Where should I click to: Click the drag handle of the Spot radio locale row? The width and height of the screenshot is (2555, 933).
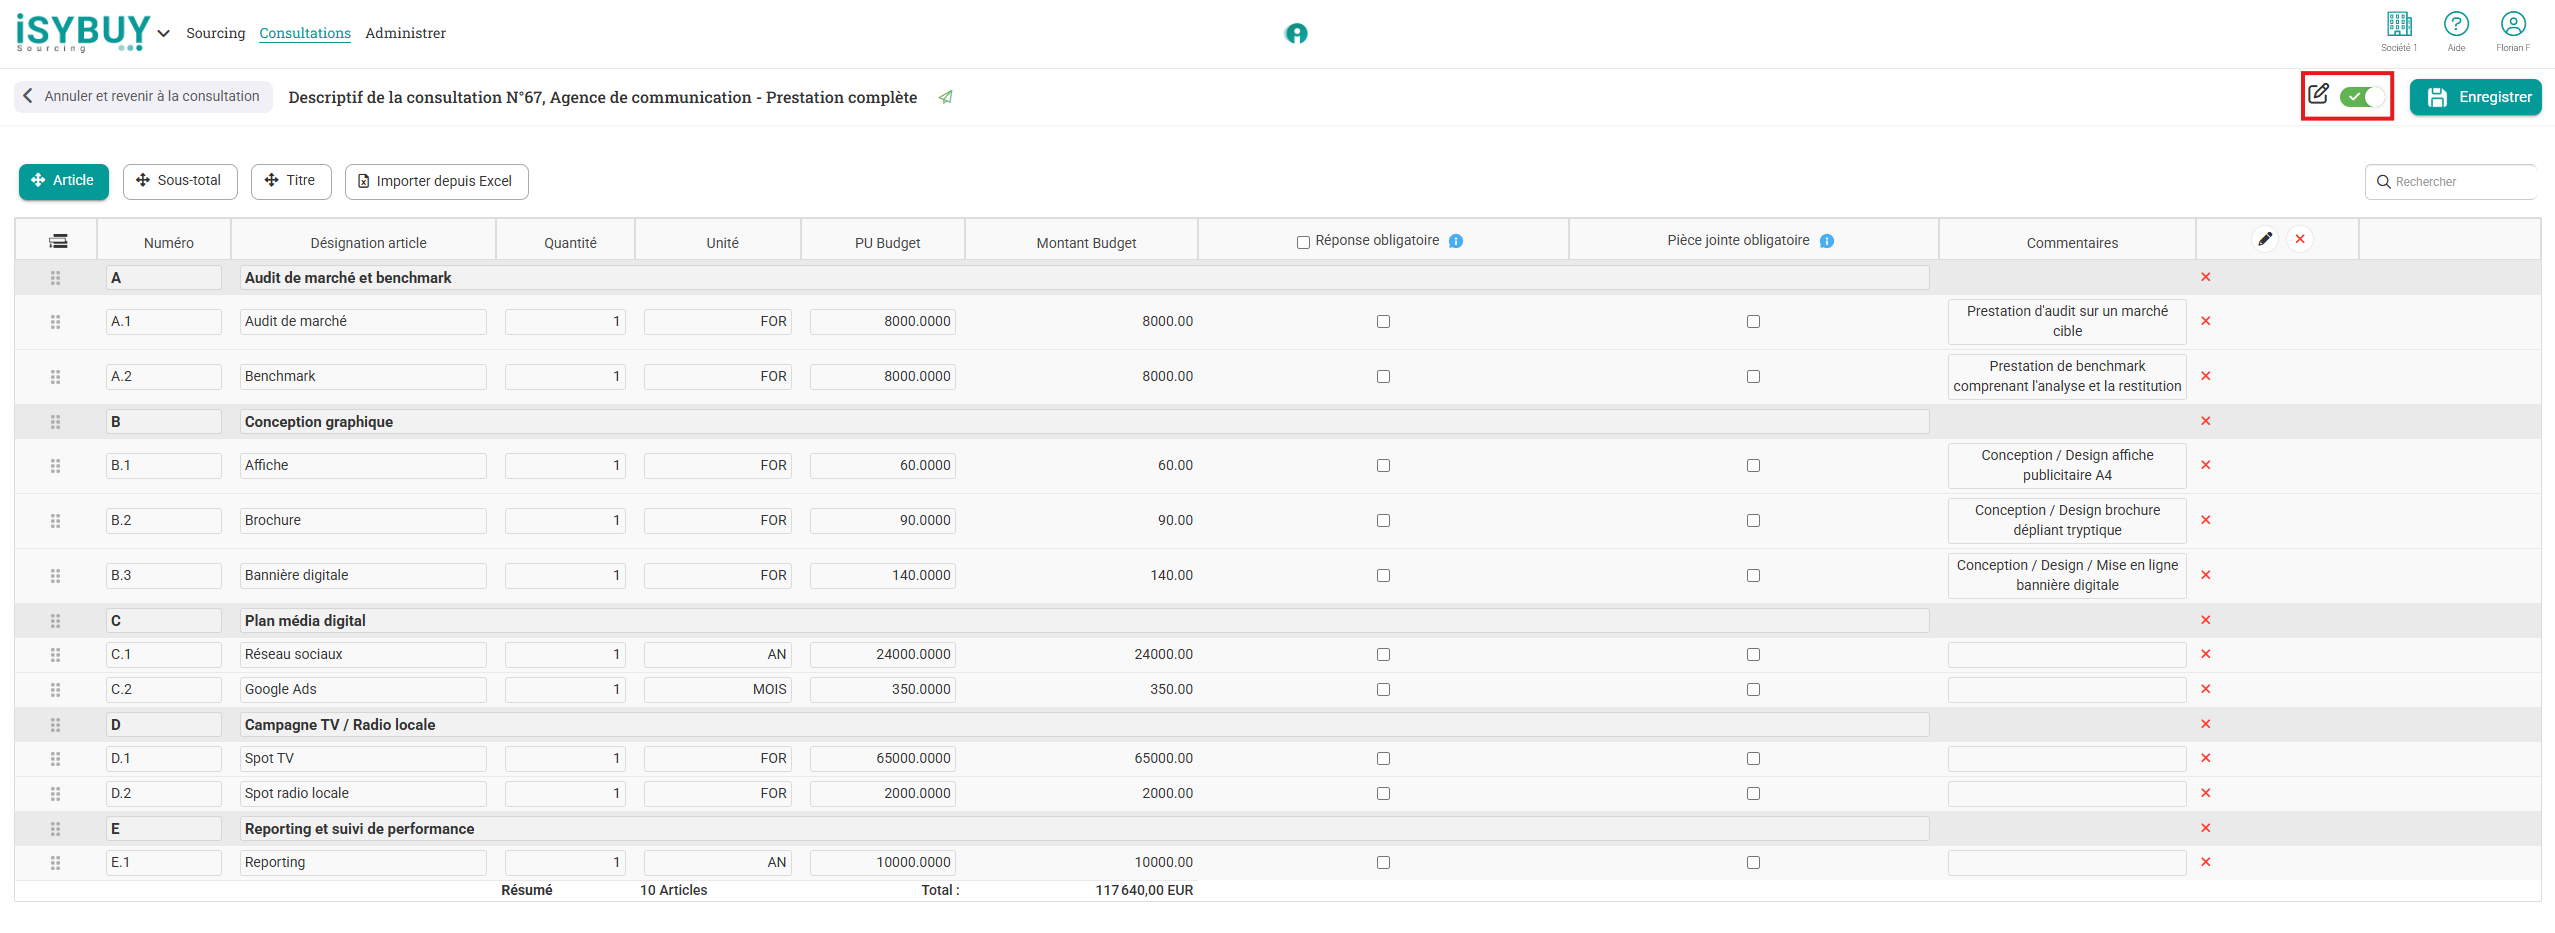click(x=55, y=794)
